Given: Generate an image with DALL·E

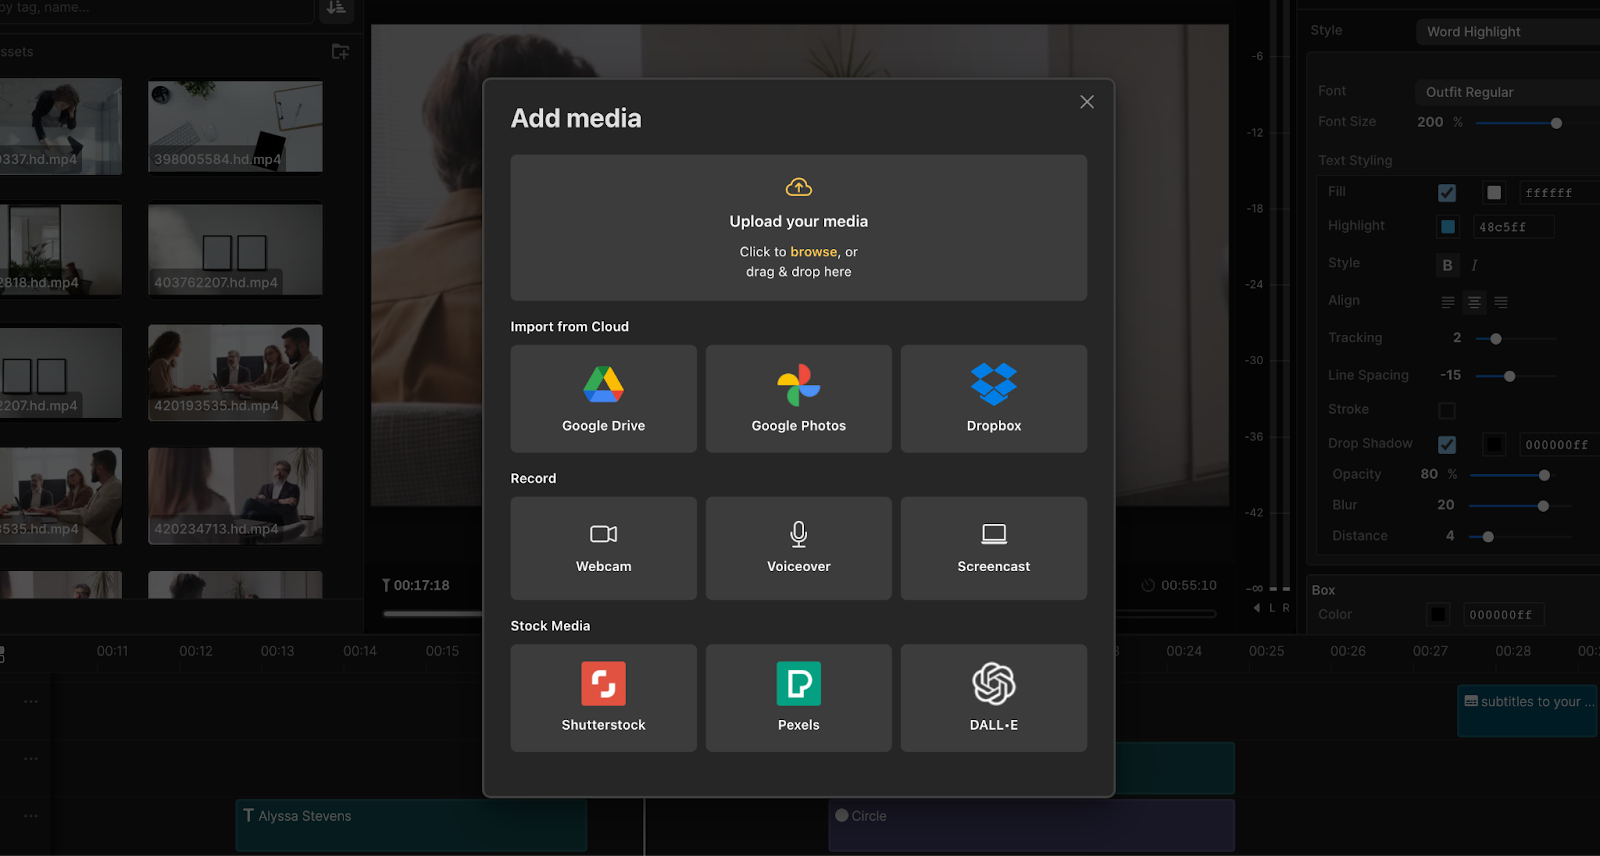Looking at the screenshot, I should 994,698.
